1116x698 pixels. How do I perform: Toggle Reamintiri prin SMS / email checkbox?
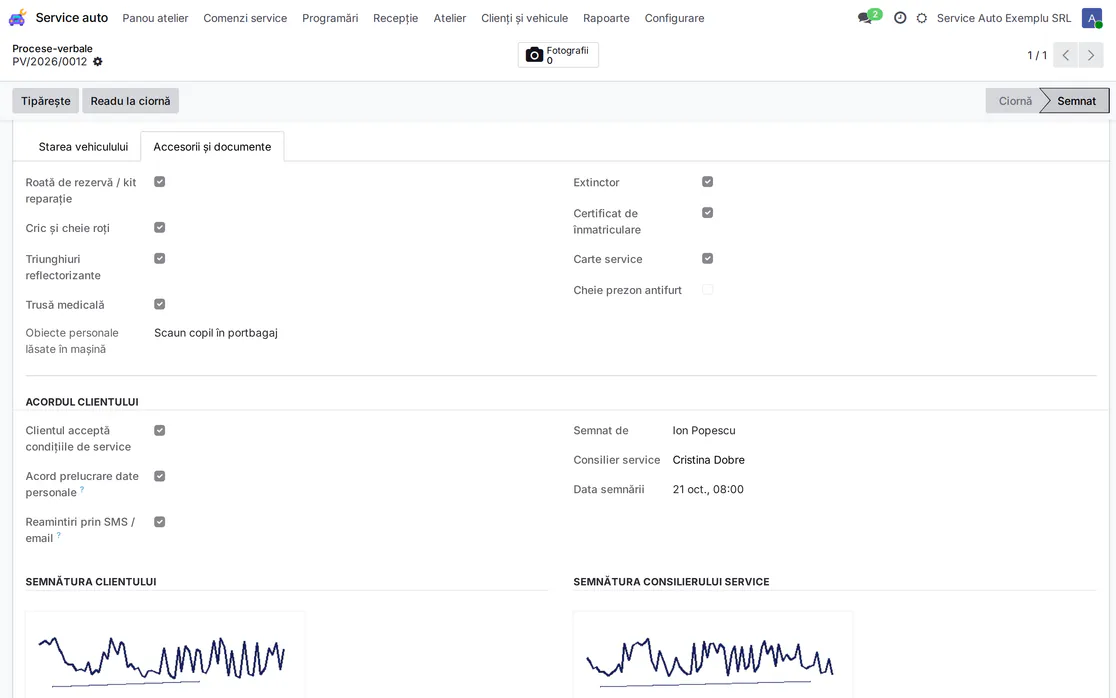(159, 522)
